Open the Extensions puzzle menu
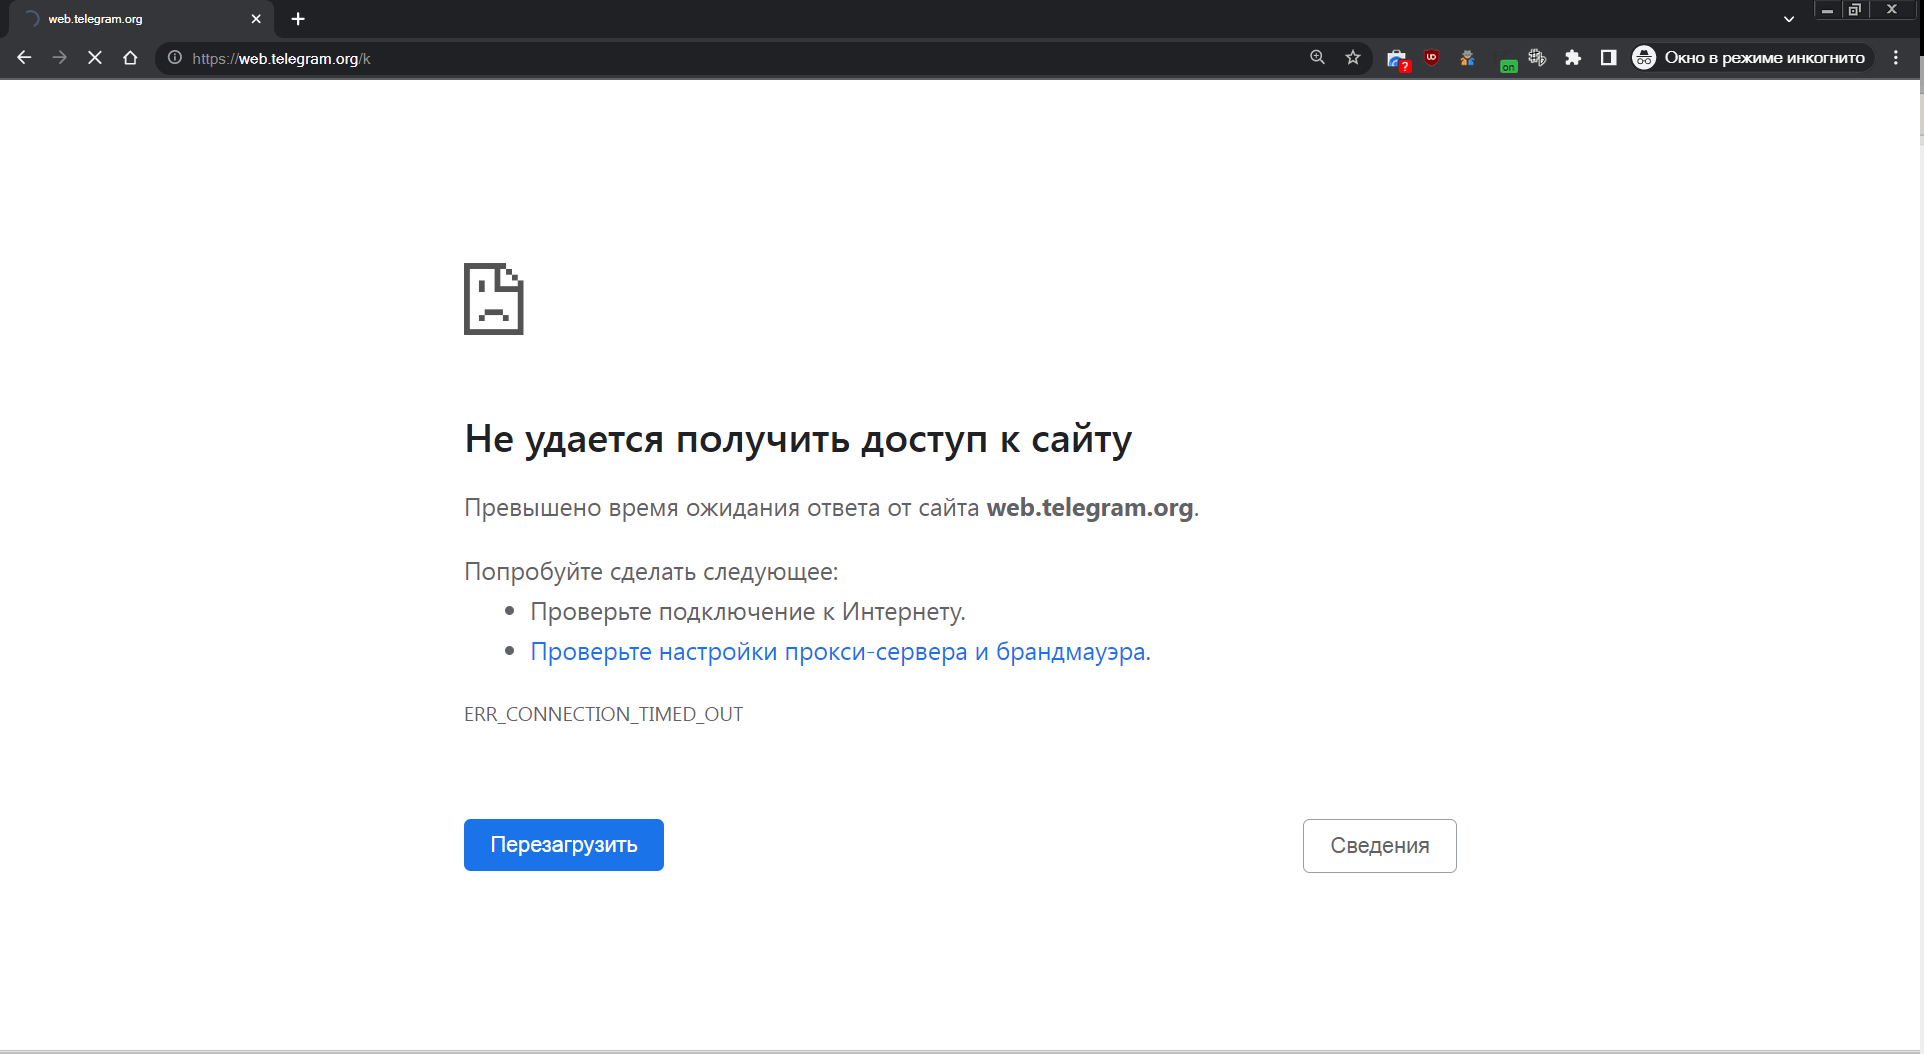 click(1573, 58)
